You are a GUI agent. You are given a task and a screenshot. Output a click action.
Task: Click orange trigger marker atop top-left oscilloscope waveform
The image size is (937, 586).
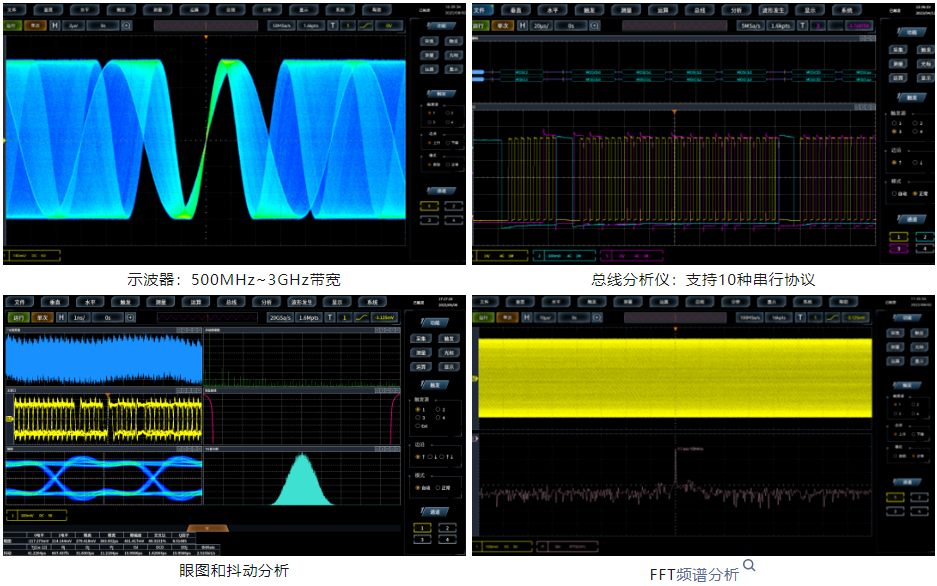click(206, 38)
